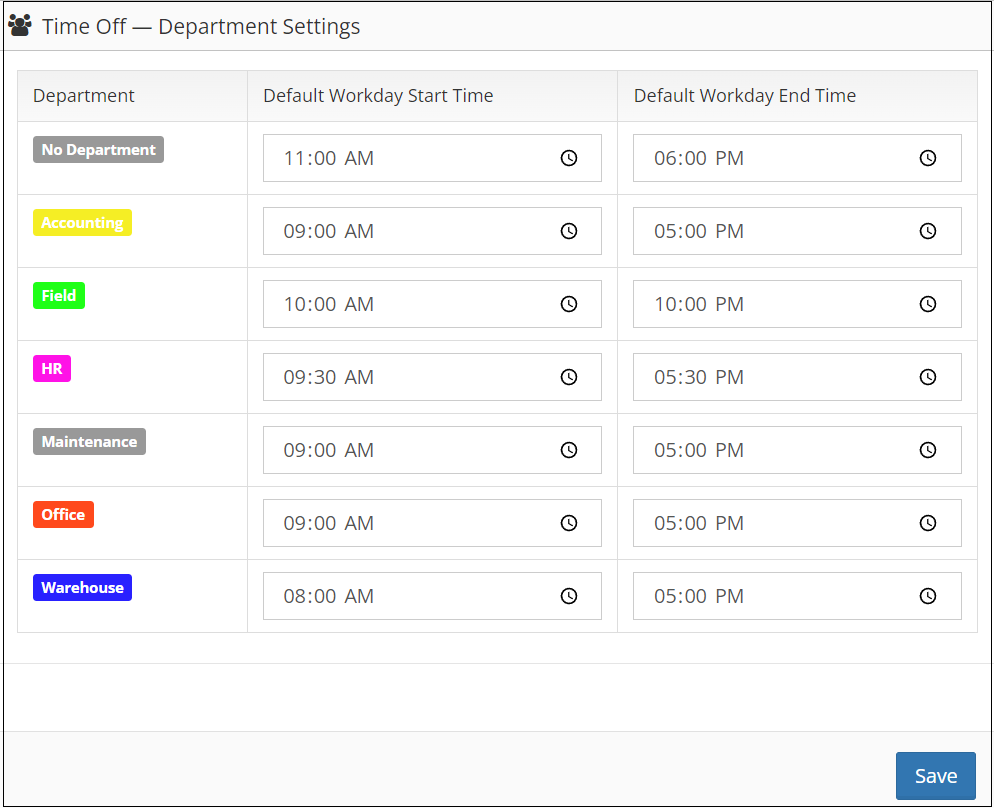Open the No Department end time clock picker
This screenshot has width=994, height=808.
tap(927, 158)
